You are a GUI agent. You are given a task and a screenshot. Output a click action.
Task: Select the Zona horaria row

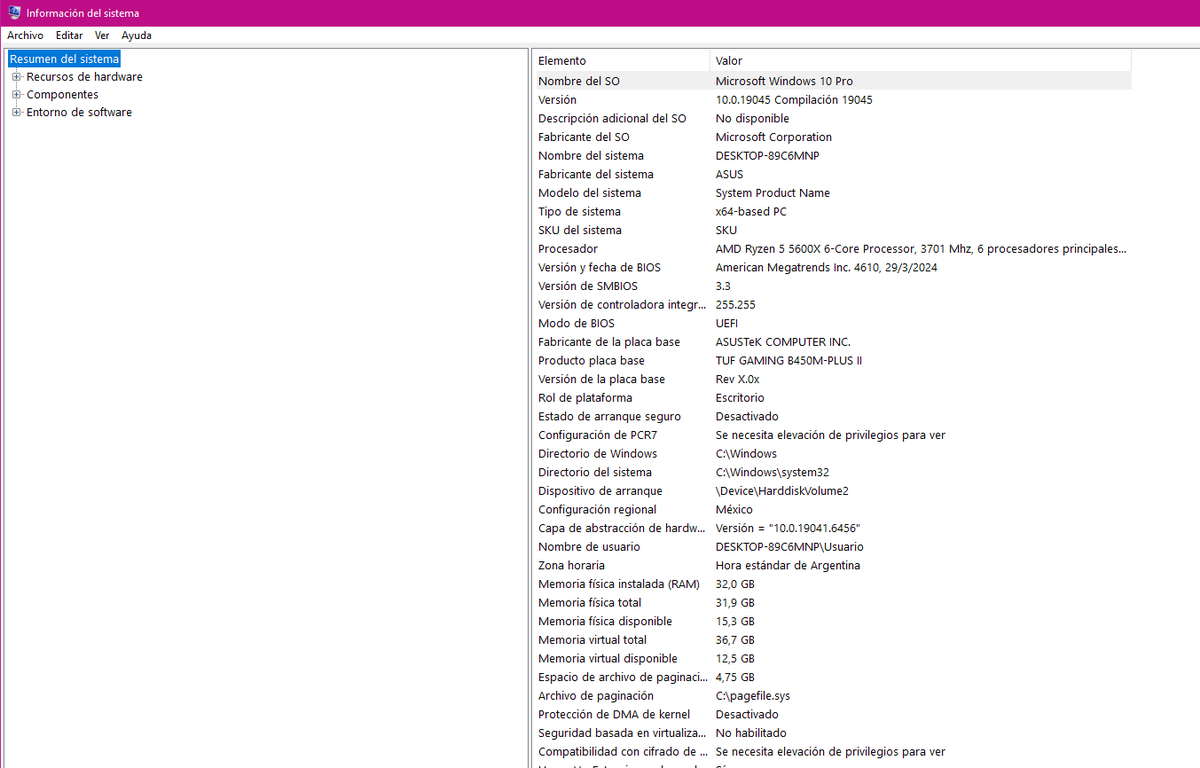pos(832,566)
